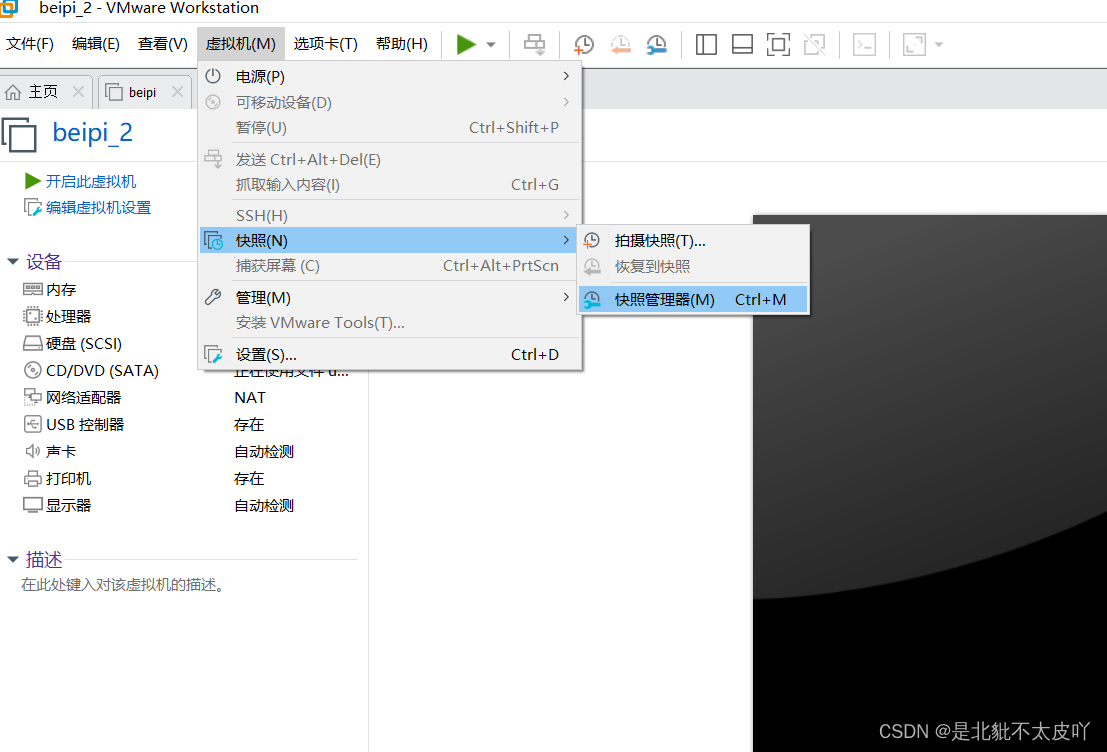1107x752 pixels.
Task: Open the dropdown arrow next to stretch icon
Action: pos(939,44)
